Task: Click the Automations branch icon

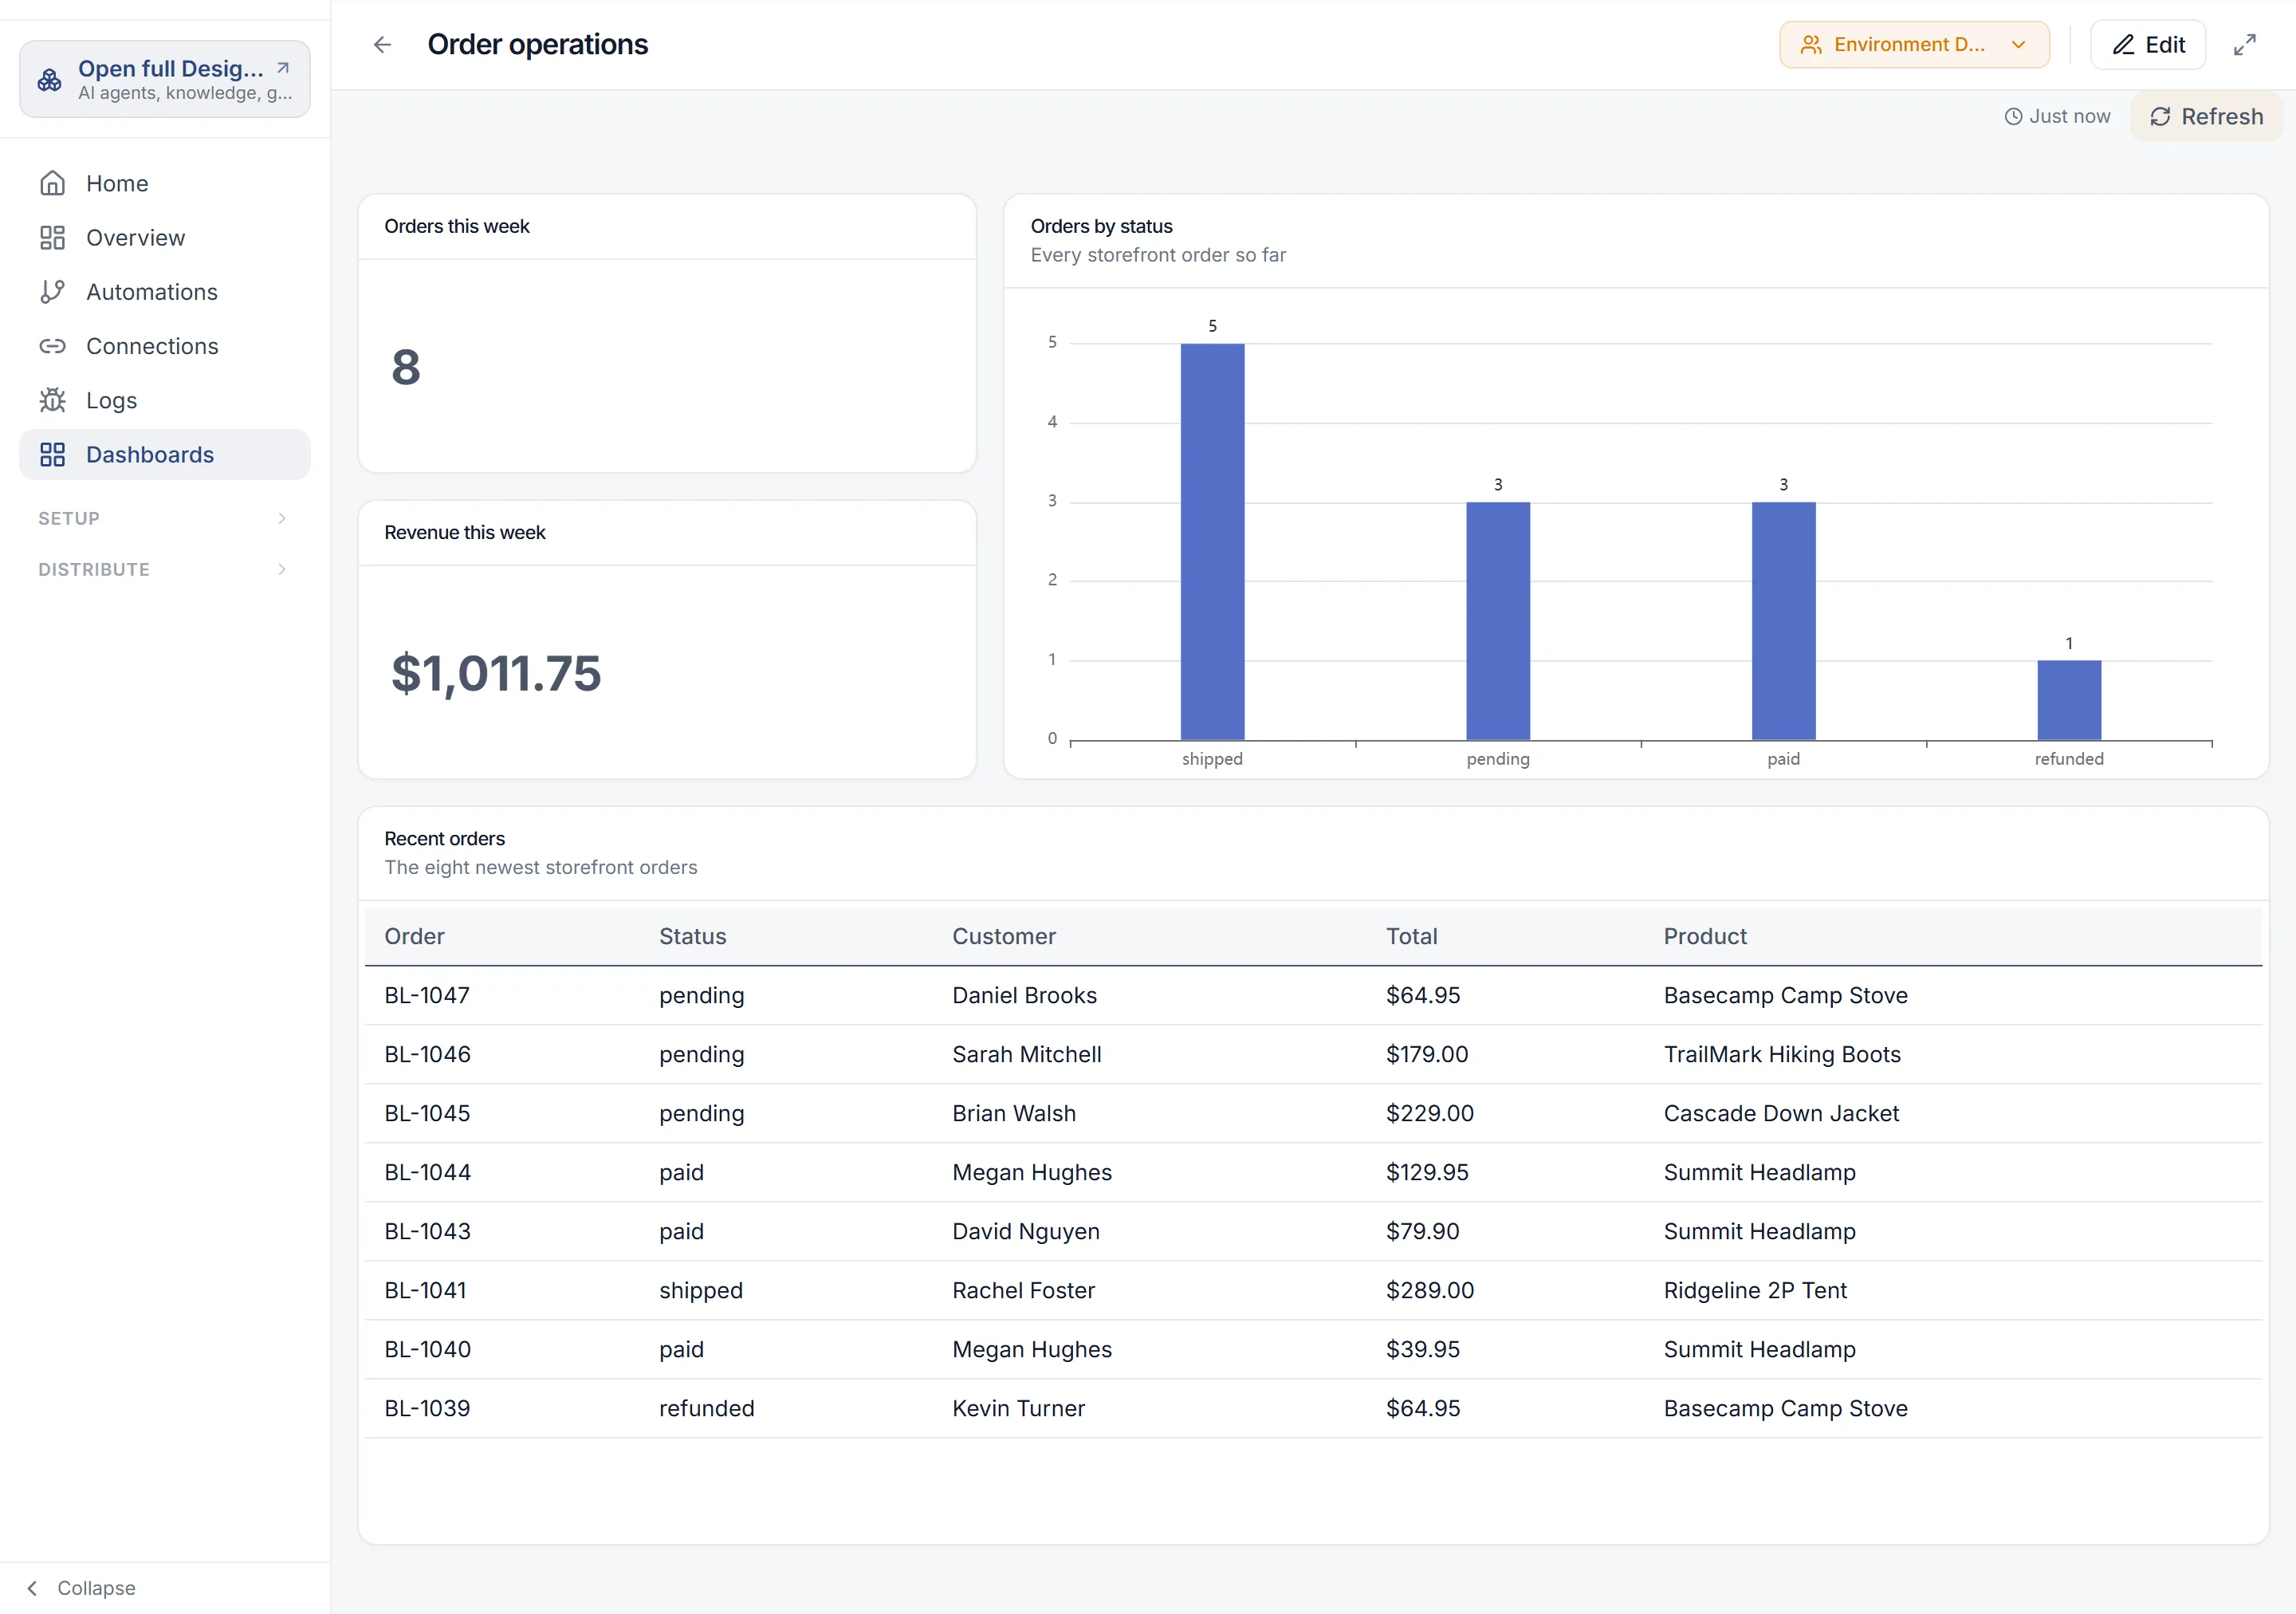Action: [52, 292]
